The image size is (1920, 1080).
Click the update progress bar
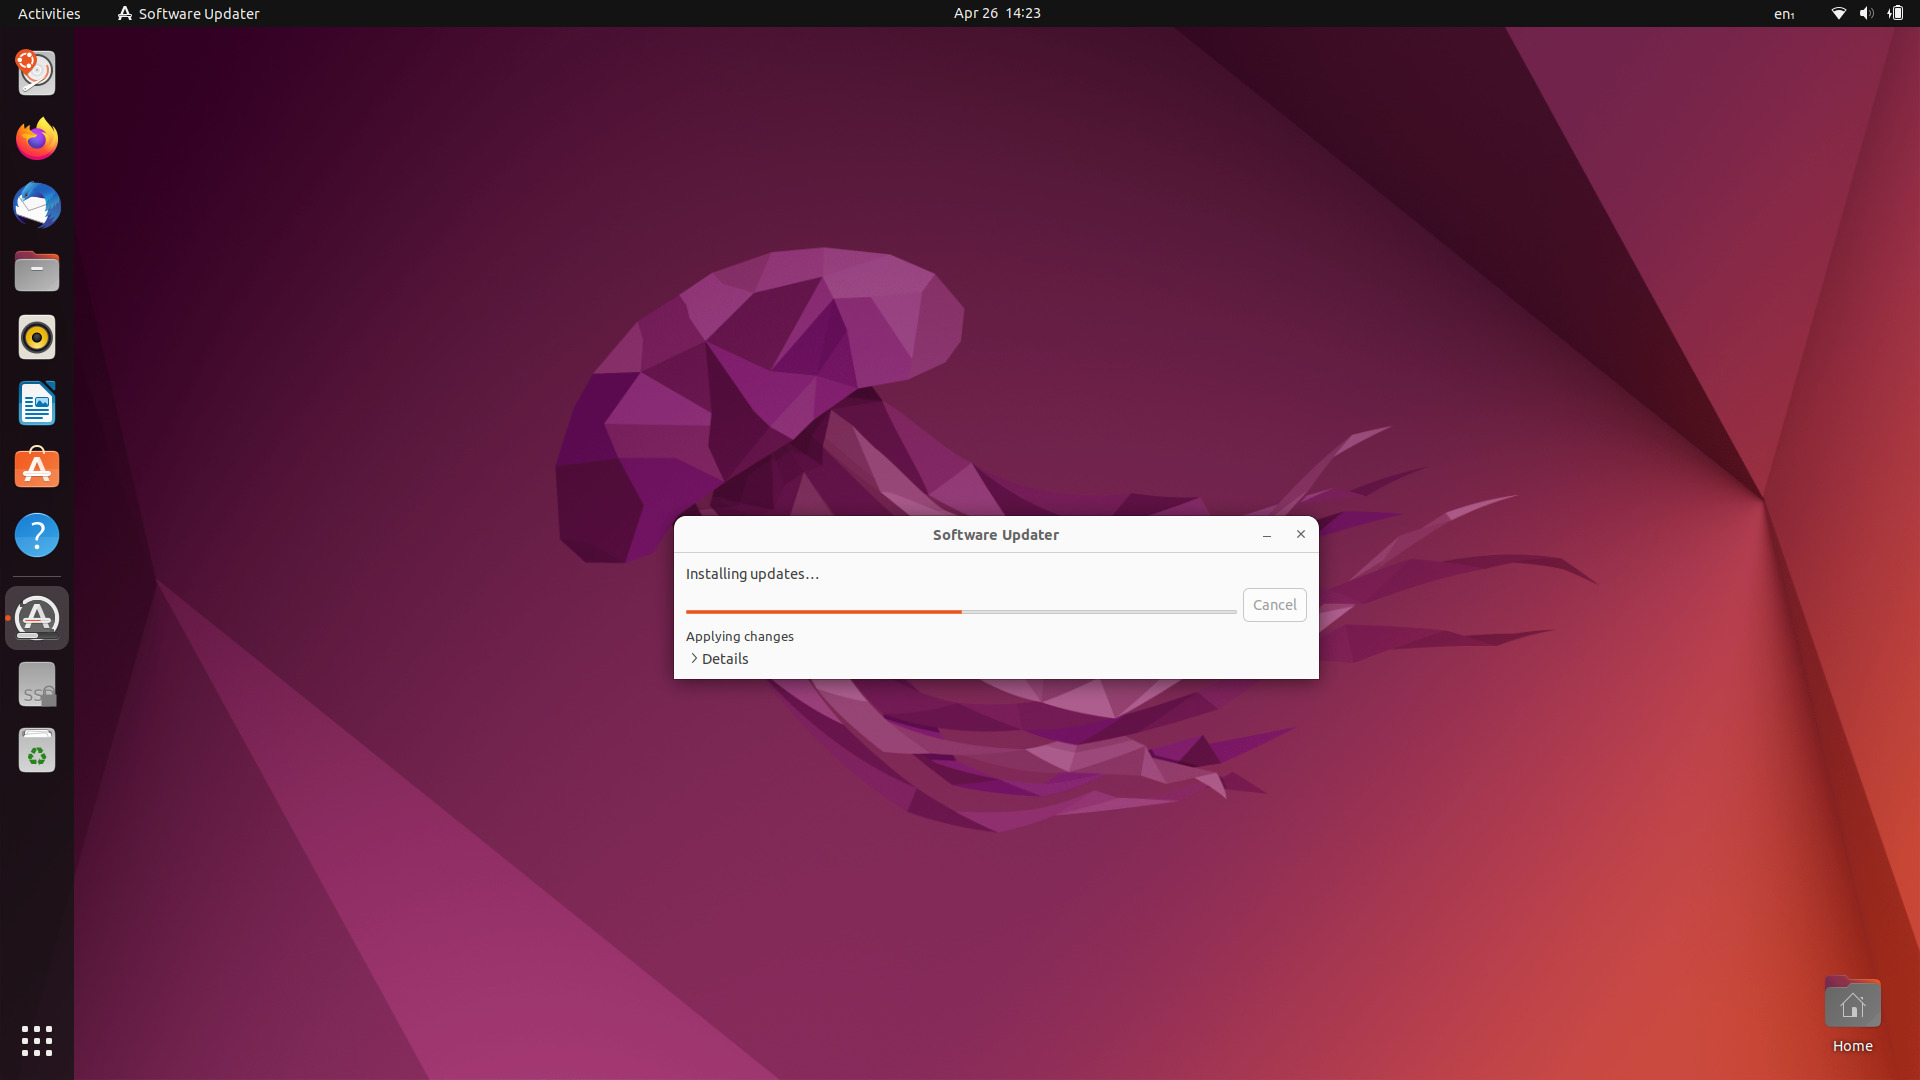click(x=960, y=611)
